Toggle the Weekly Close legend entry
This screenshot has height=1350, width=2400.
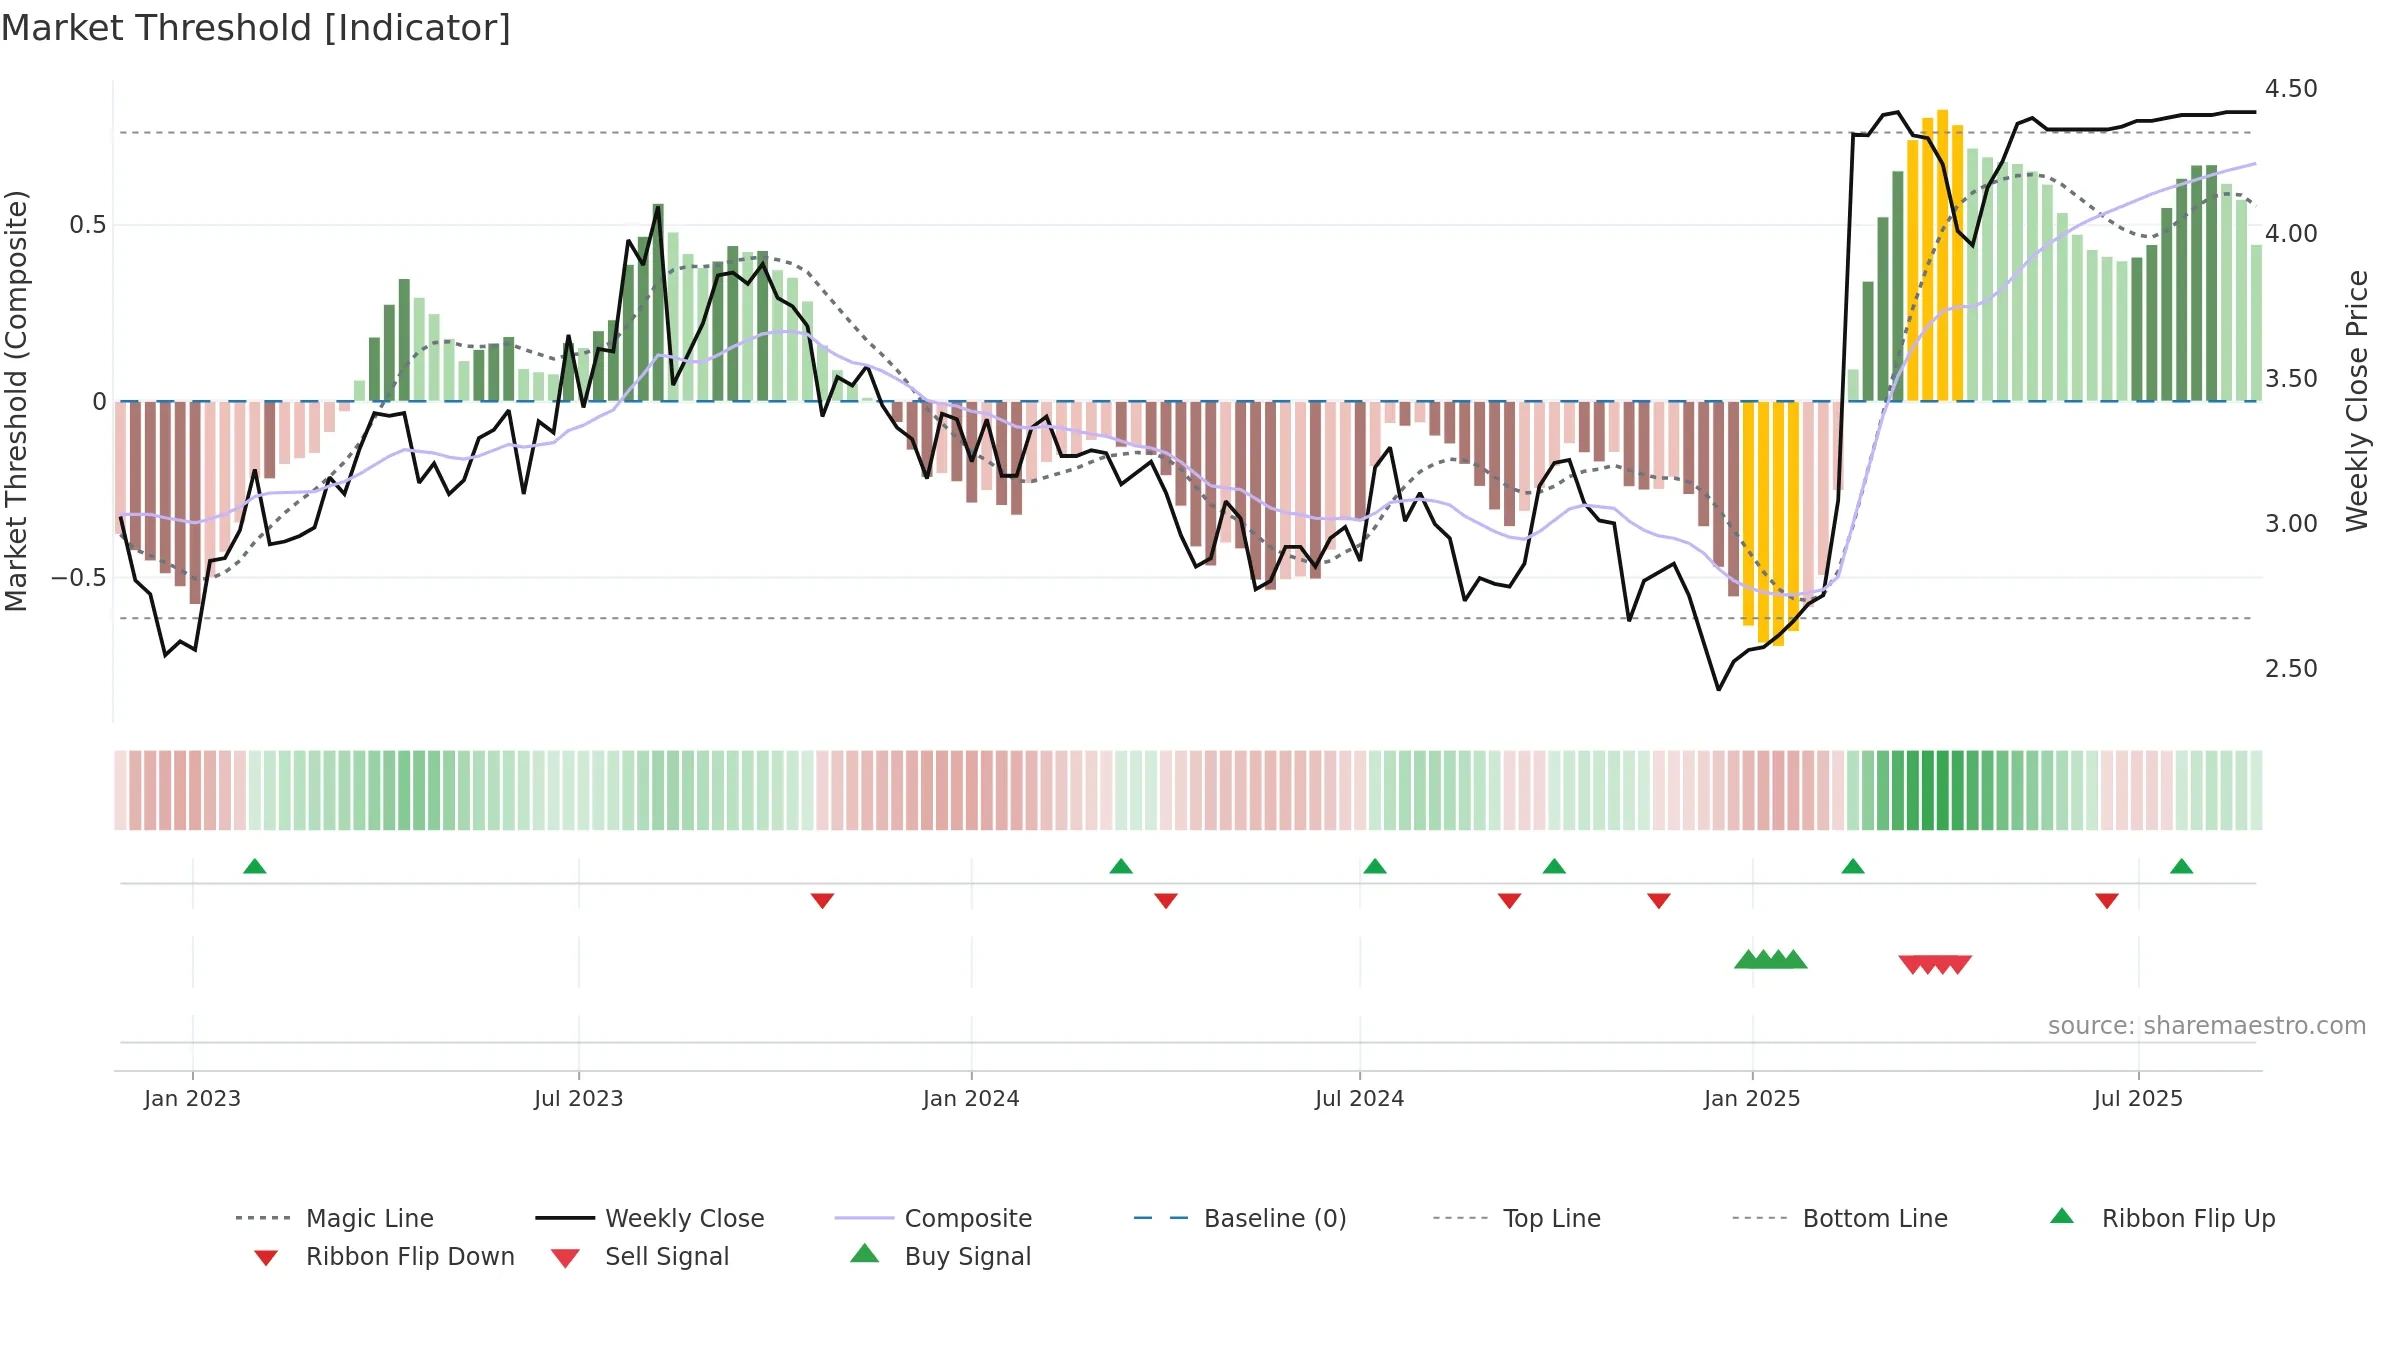[650, 1218]
